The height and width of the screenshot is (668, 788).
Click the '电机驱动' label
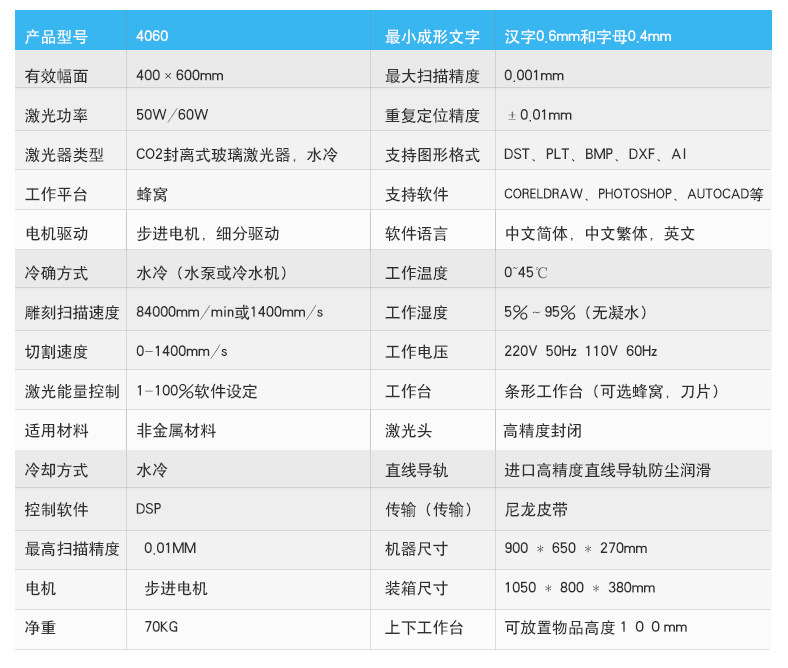point(56,234)
